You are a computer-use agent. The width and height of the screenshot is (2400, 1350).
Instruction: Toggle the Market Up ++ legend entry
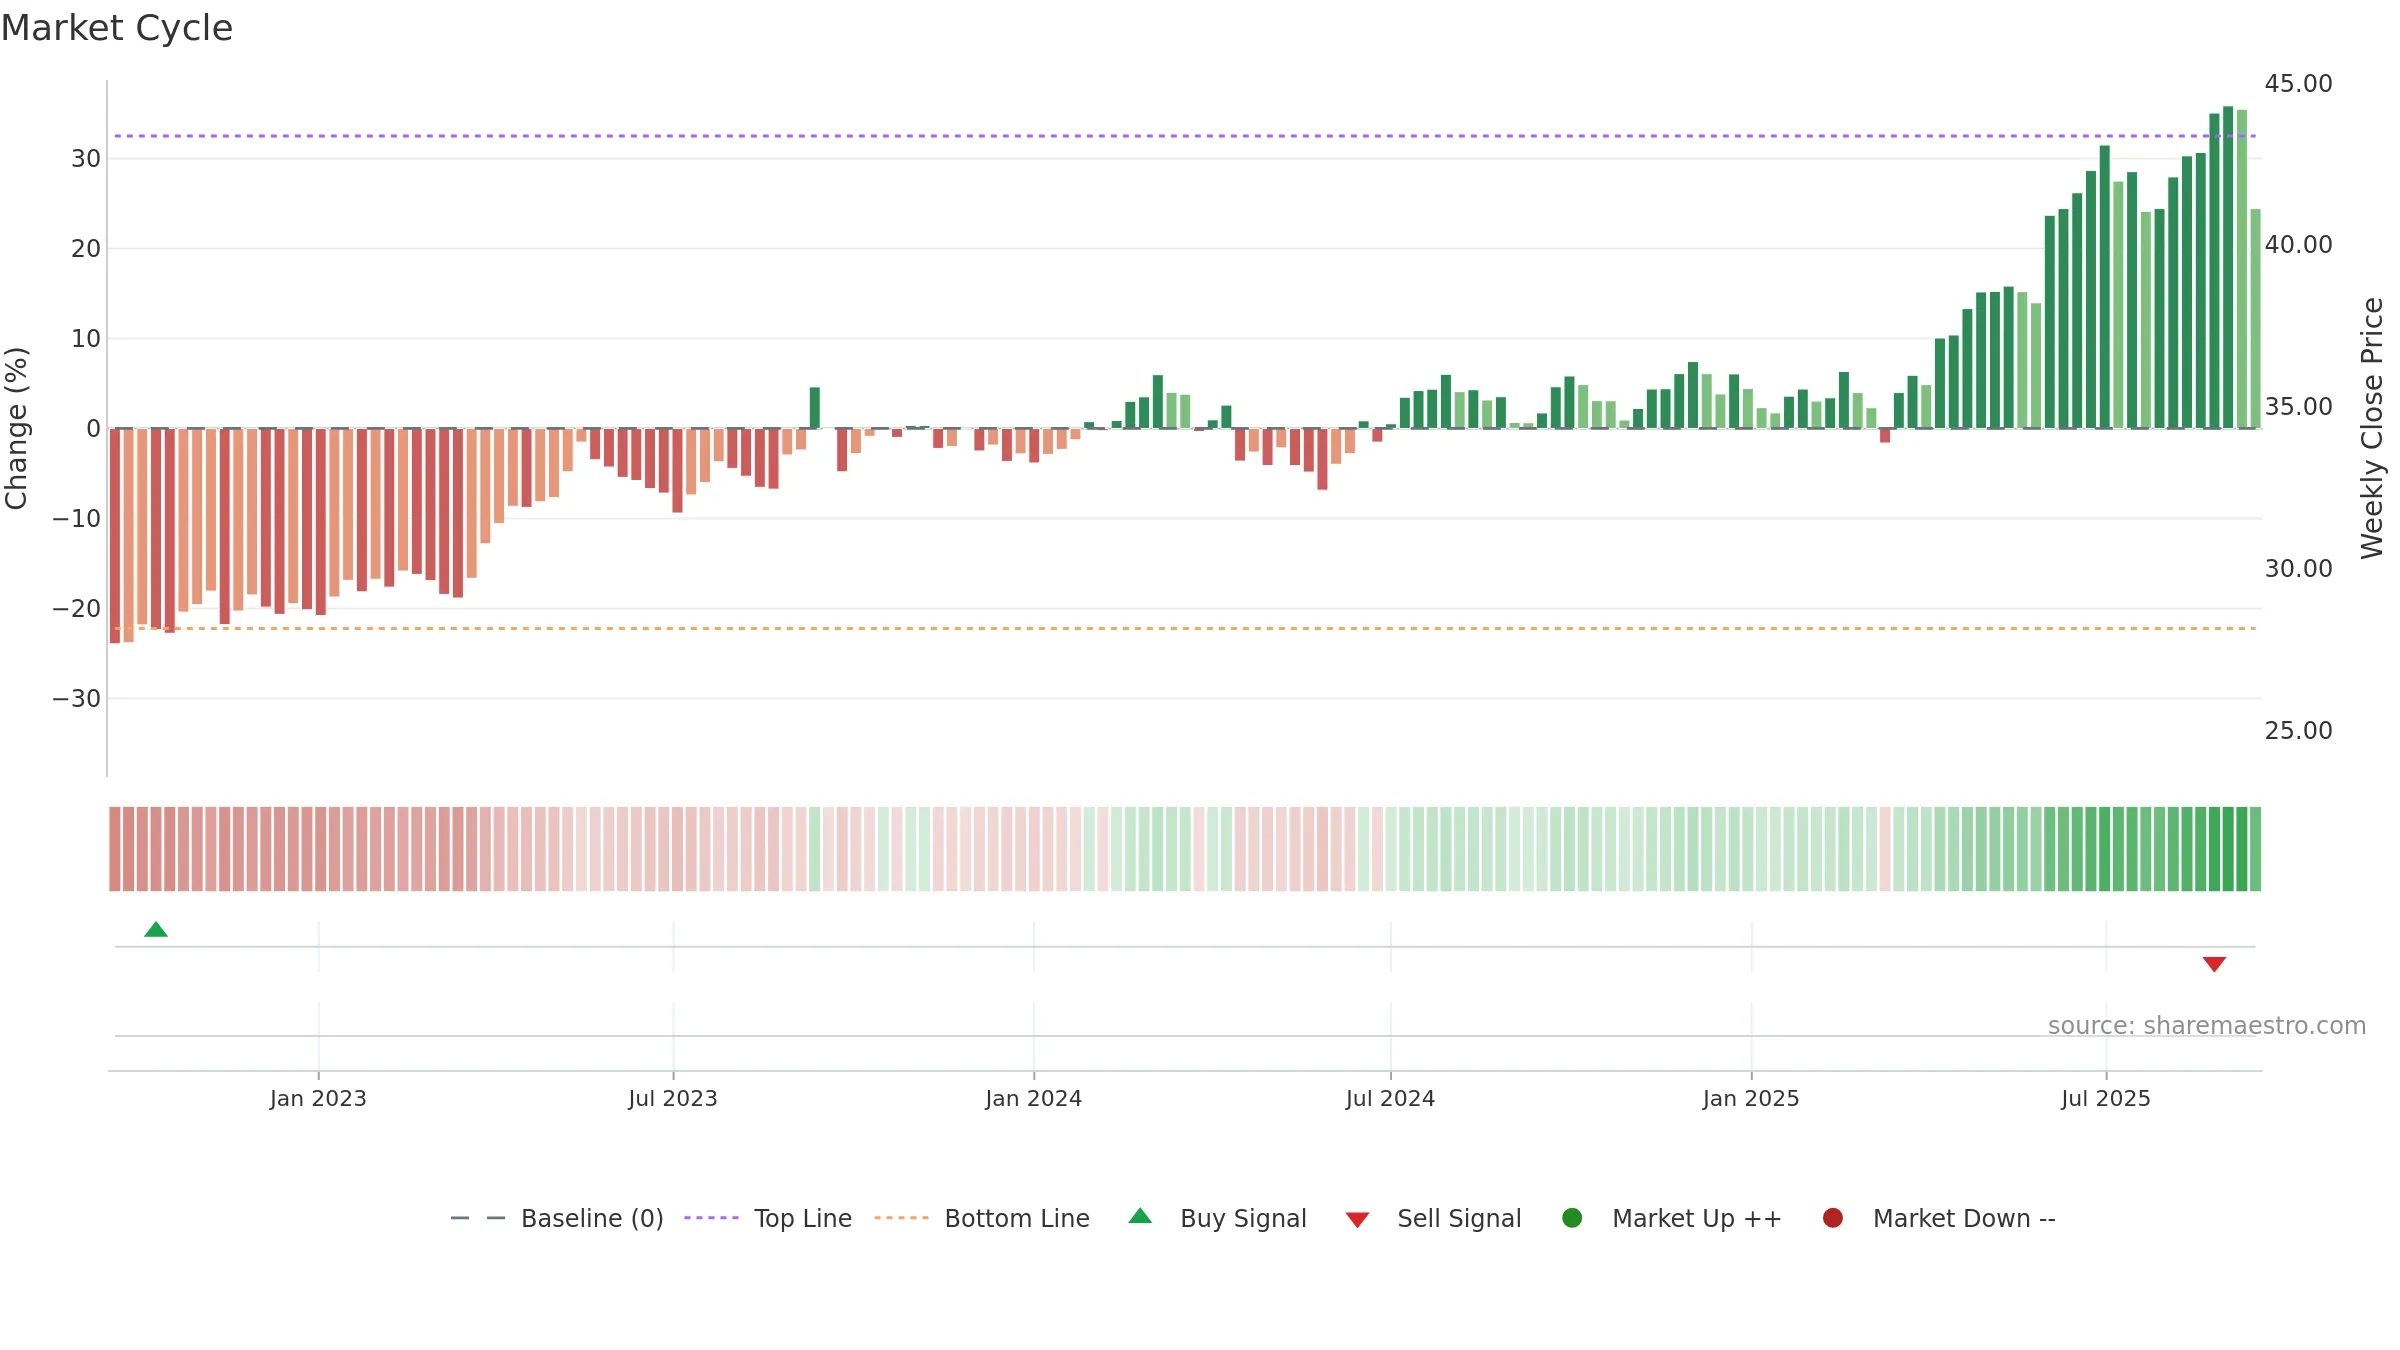[1672, 1218]
